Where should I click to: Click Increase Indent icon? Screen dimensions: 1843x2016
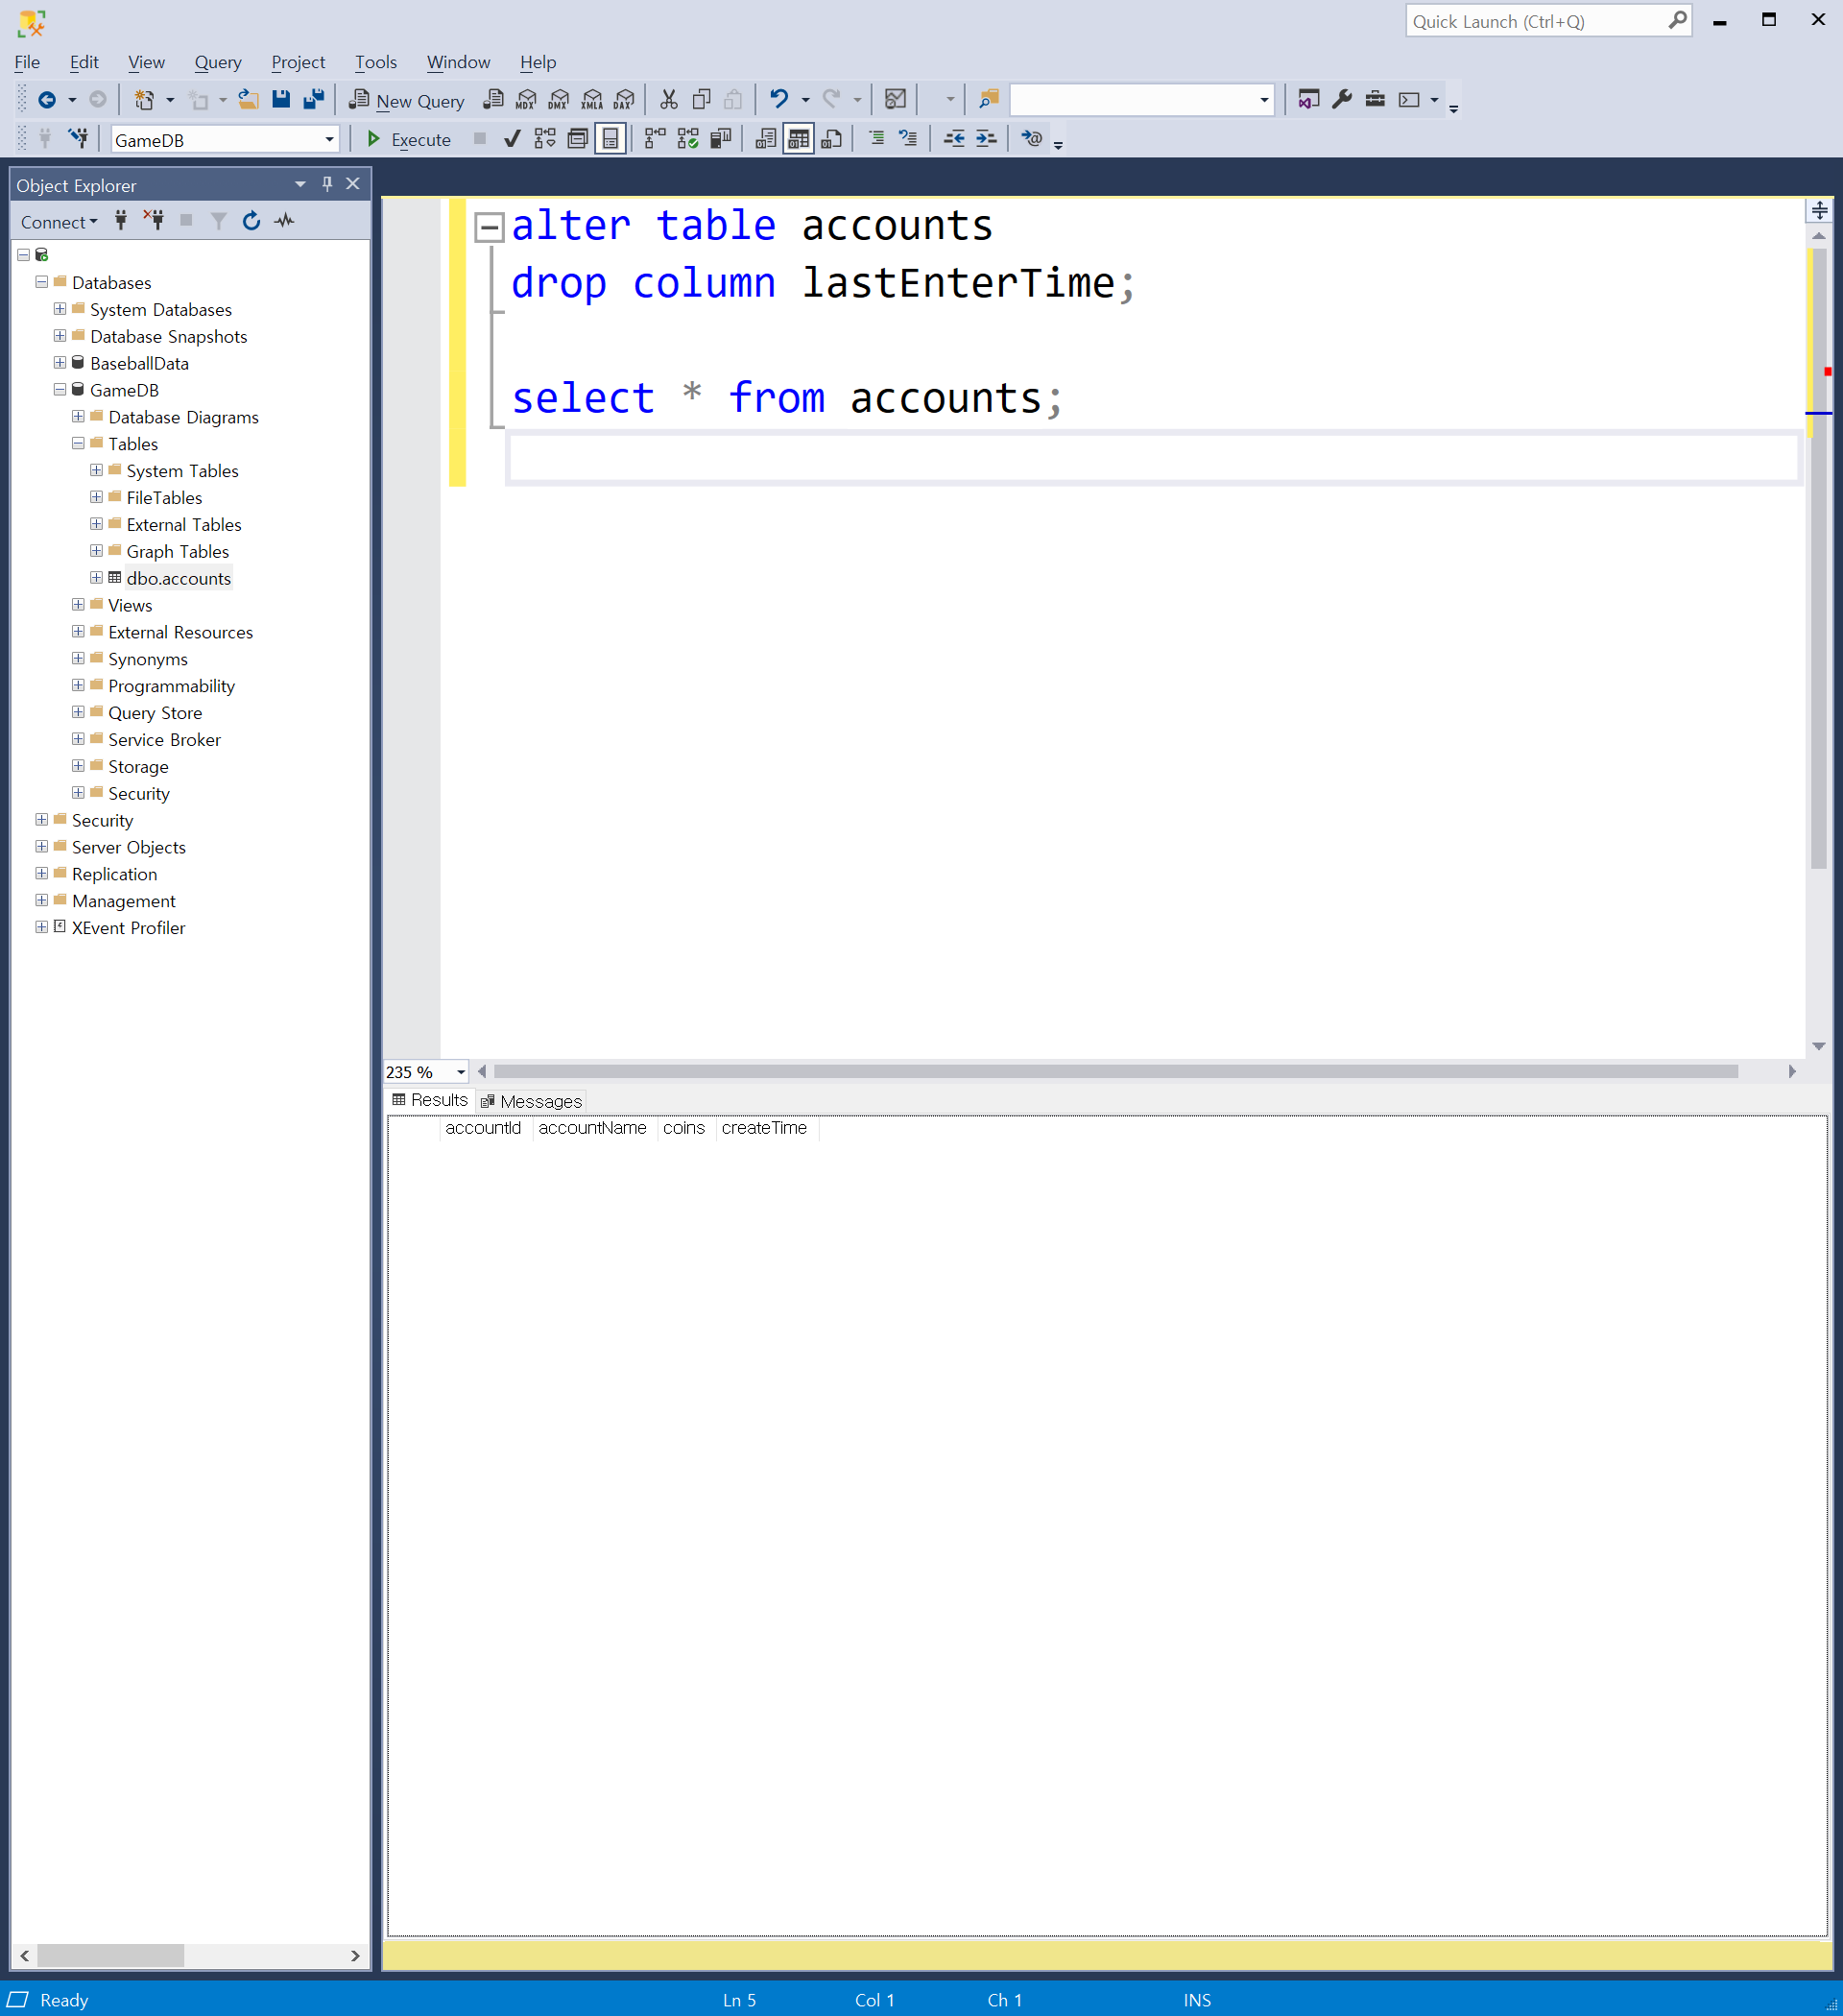[986, 139]
